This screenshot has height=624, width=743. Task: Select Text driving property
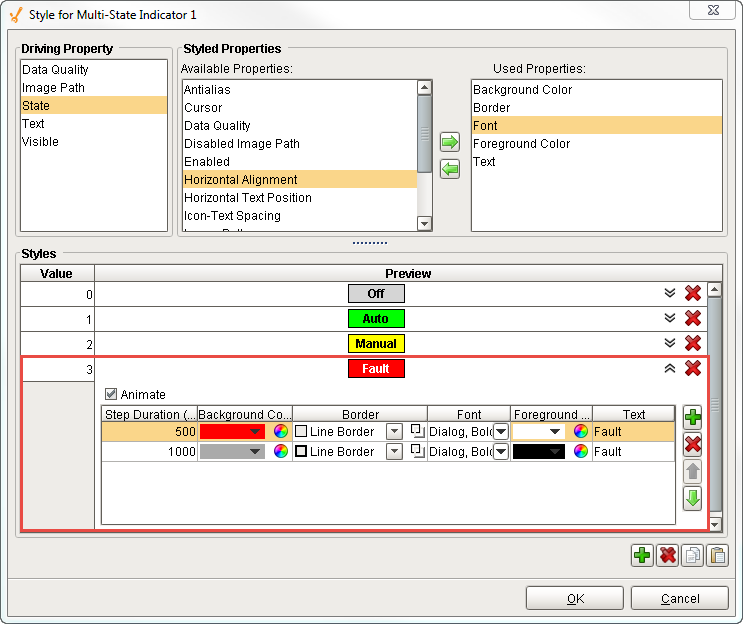(94, 124)
